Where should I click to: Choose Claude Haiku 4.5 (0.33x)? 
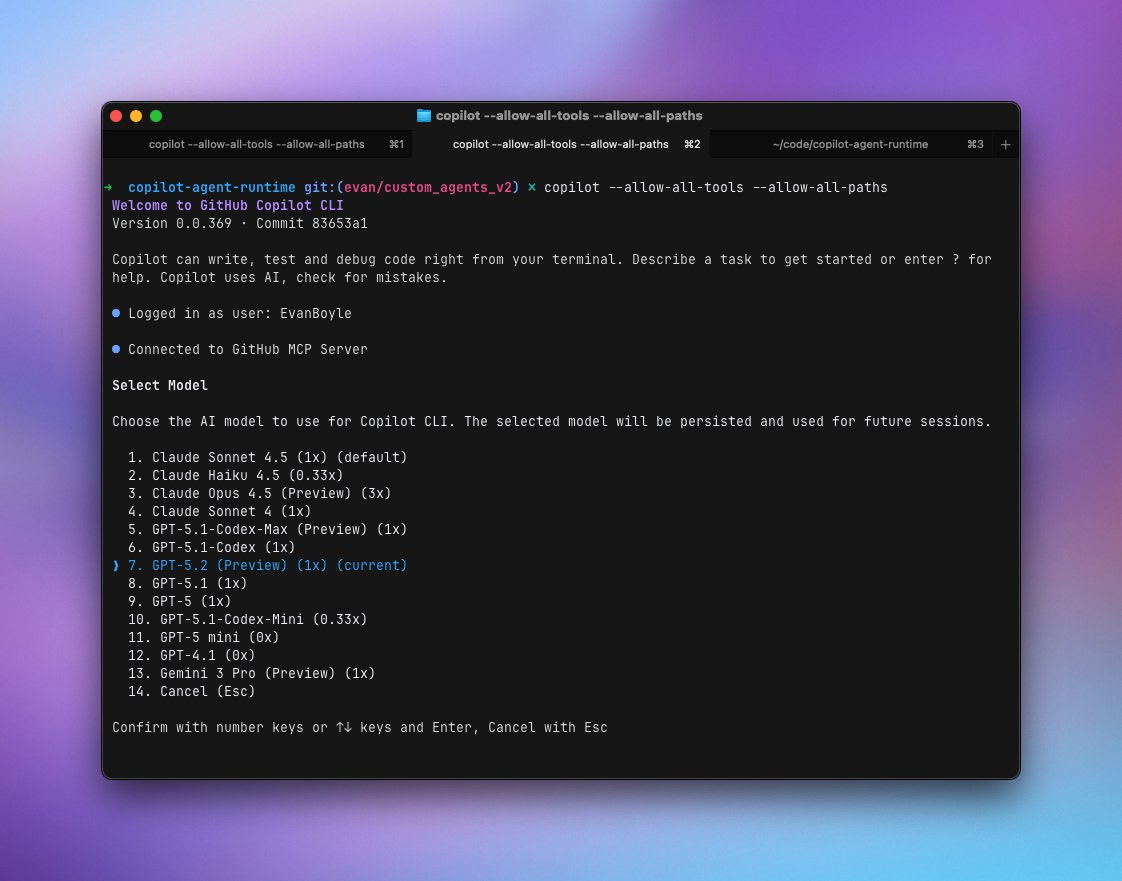[x=235, y=475]
